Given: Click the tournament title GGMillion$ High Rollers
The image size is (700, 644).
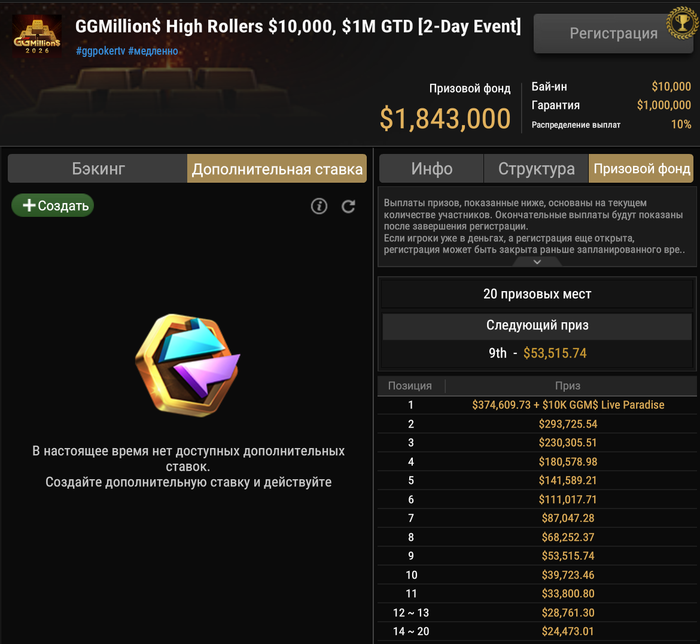Looking at the screenshot, I should [x=298, y=26].
